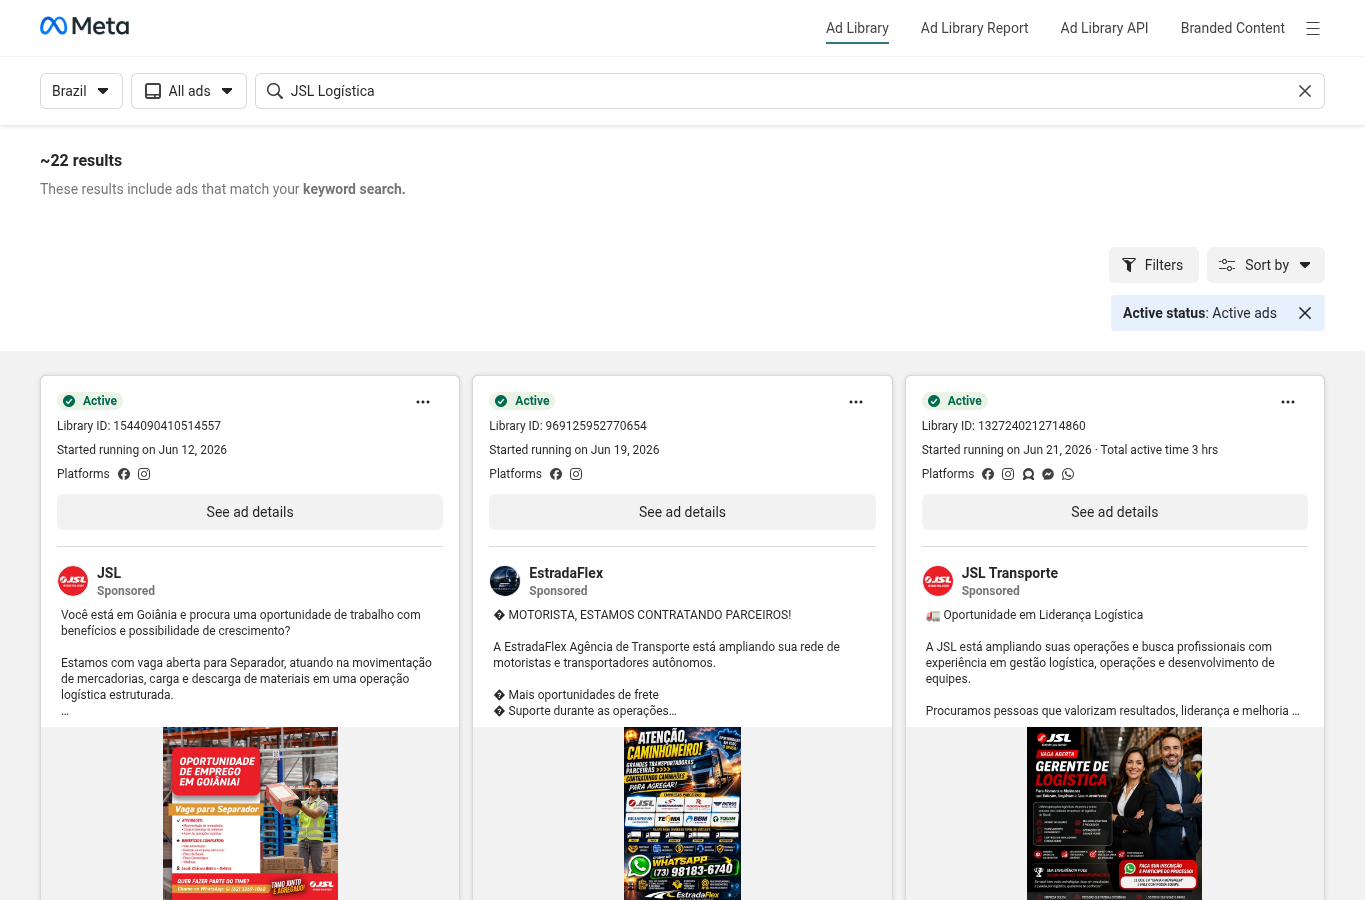Click 'Started running on Jun 12, 2026'
Viewport: 1365px width, 900px height.
click(142, 450)
